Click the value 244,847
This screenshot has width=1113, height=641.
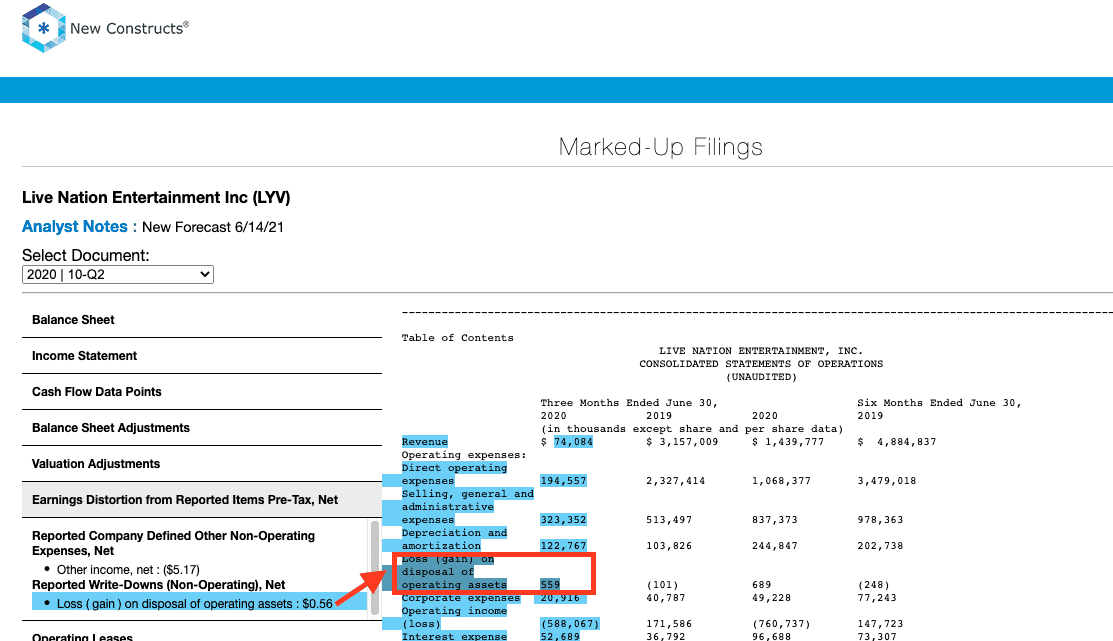(x=774, y=546)
